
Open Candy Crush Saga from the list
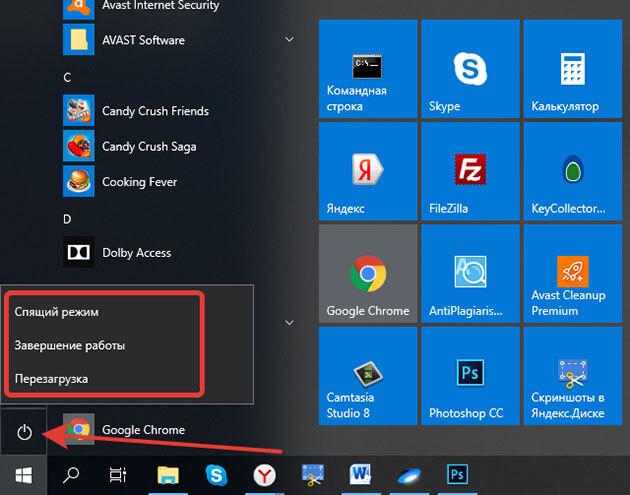149,147
